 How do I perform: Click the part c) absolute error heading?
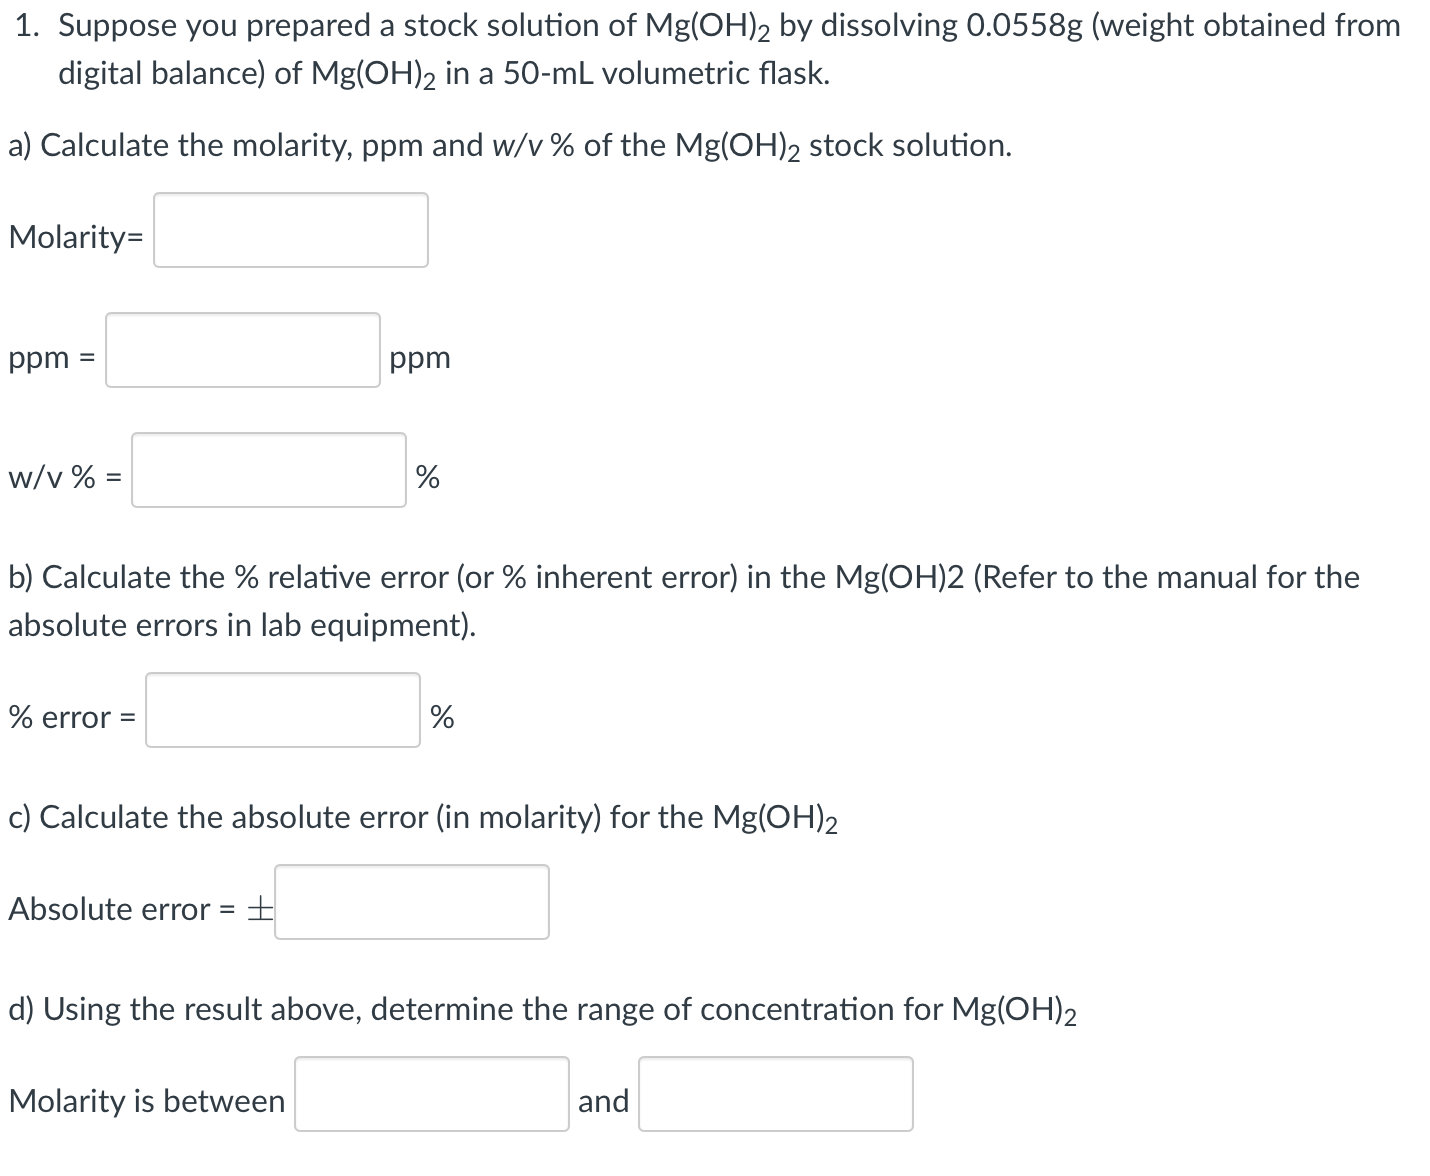[x=422, y=817]
